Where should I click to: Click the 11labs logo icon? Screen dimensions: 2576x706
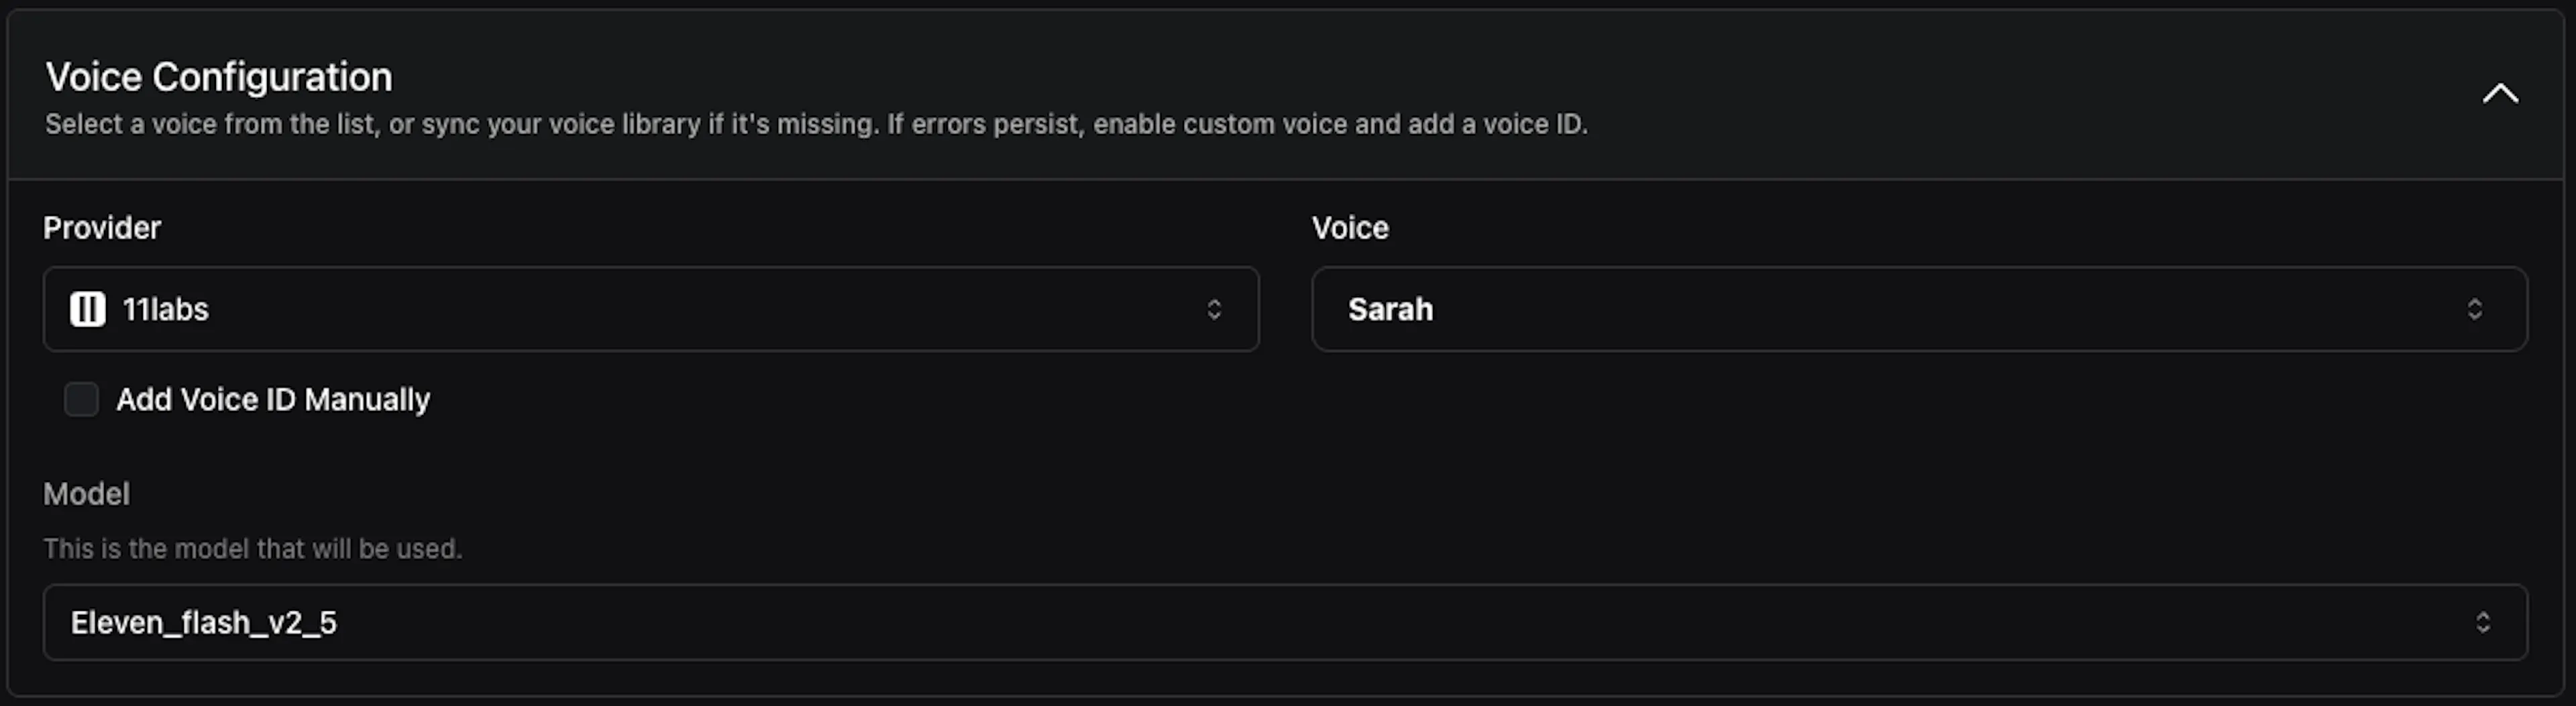(x=88, y=309)
